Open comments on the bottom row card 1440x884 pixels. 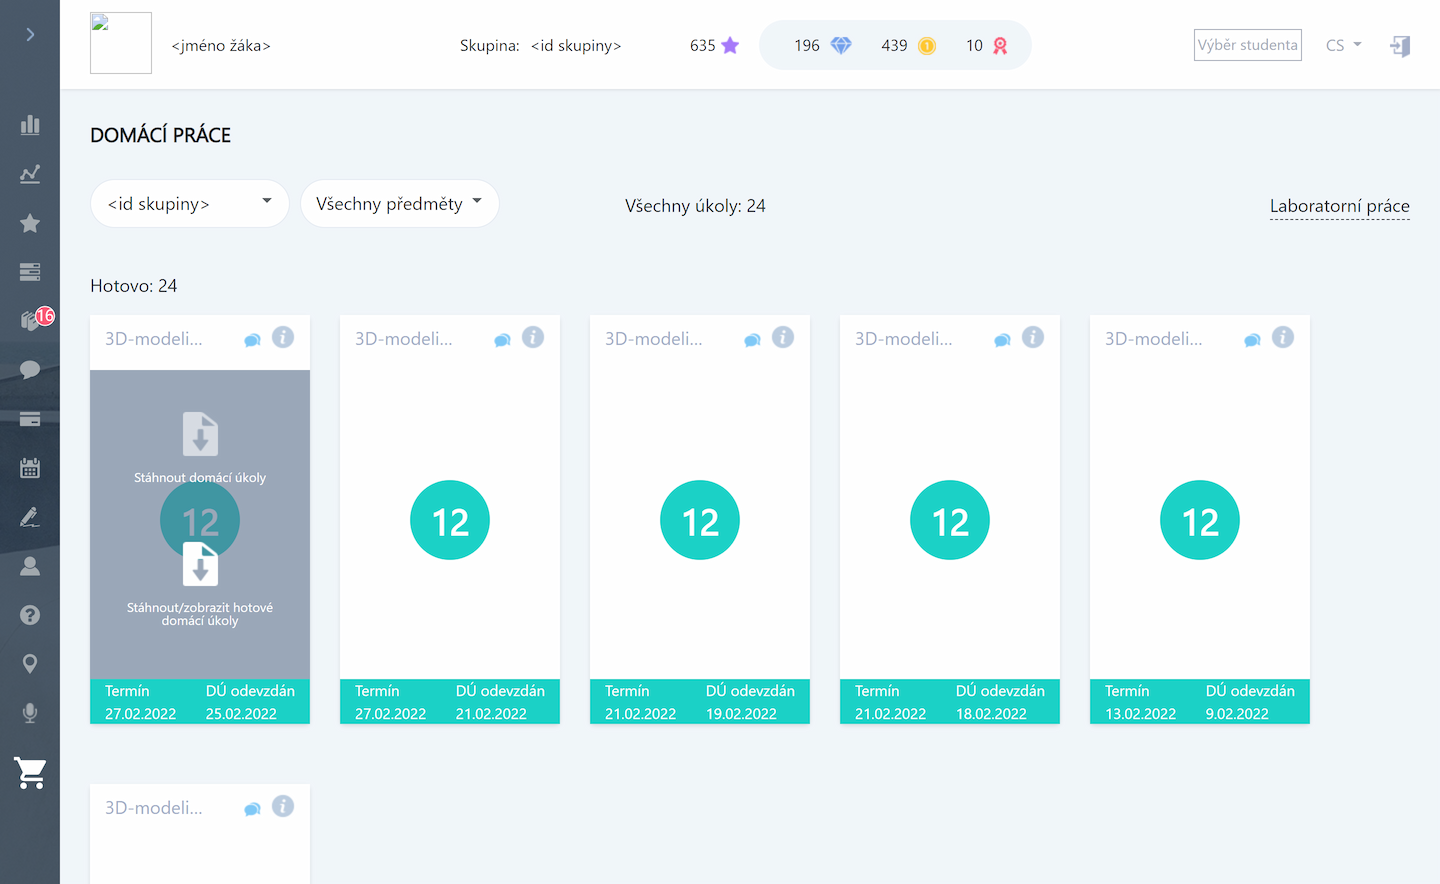click(253, 809)
